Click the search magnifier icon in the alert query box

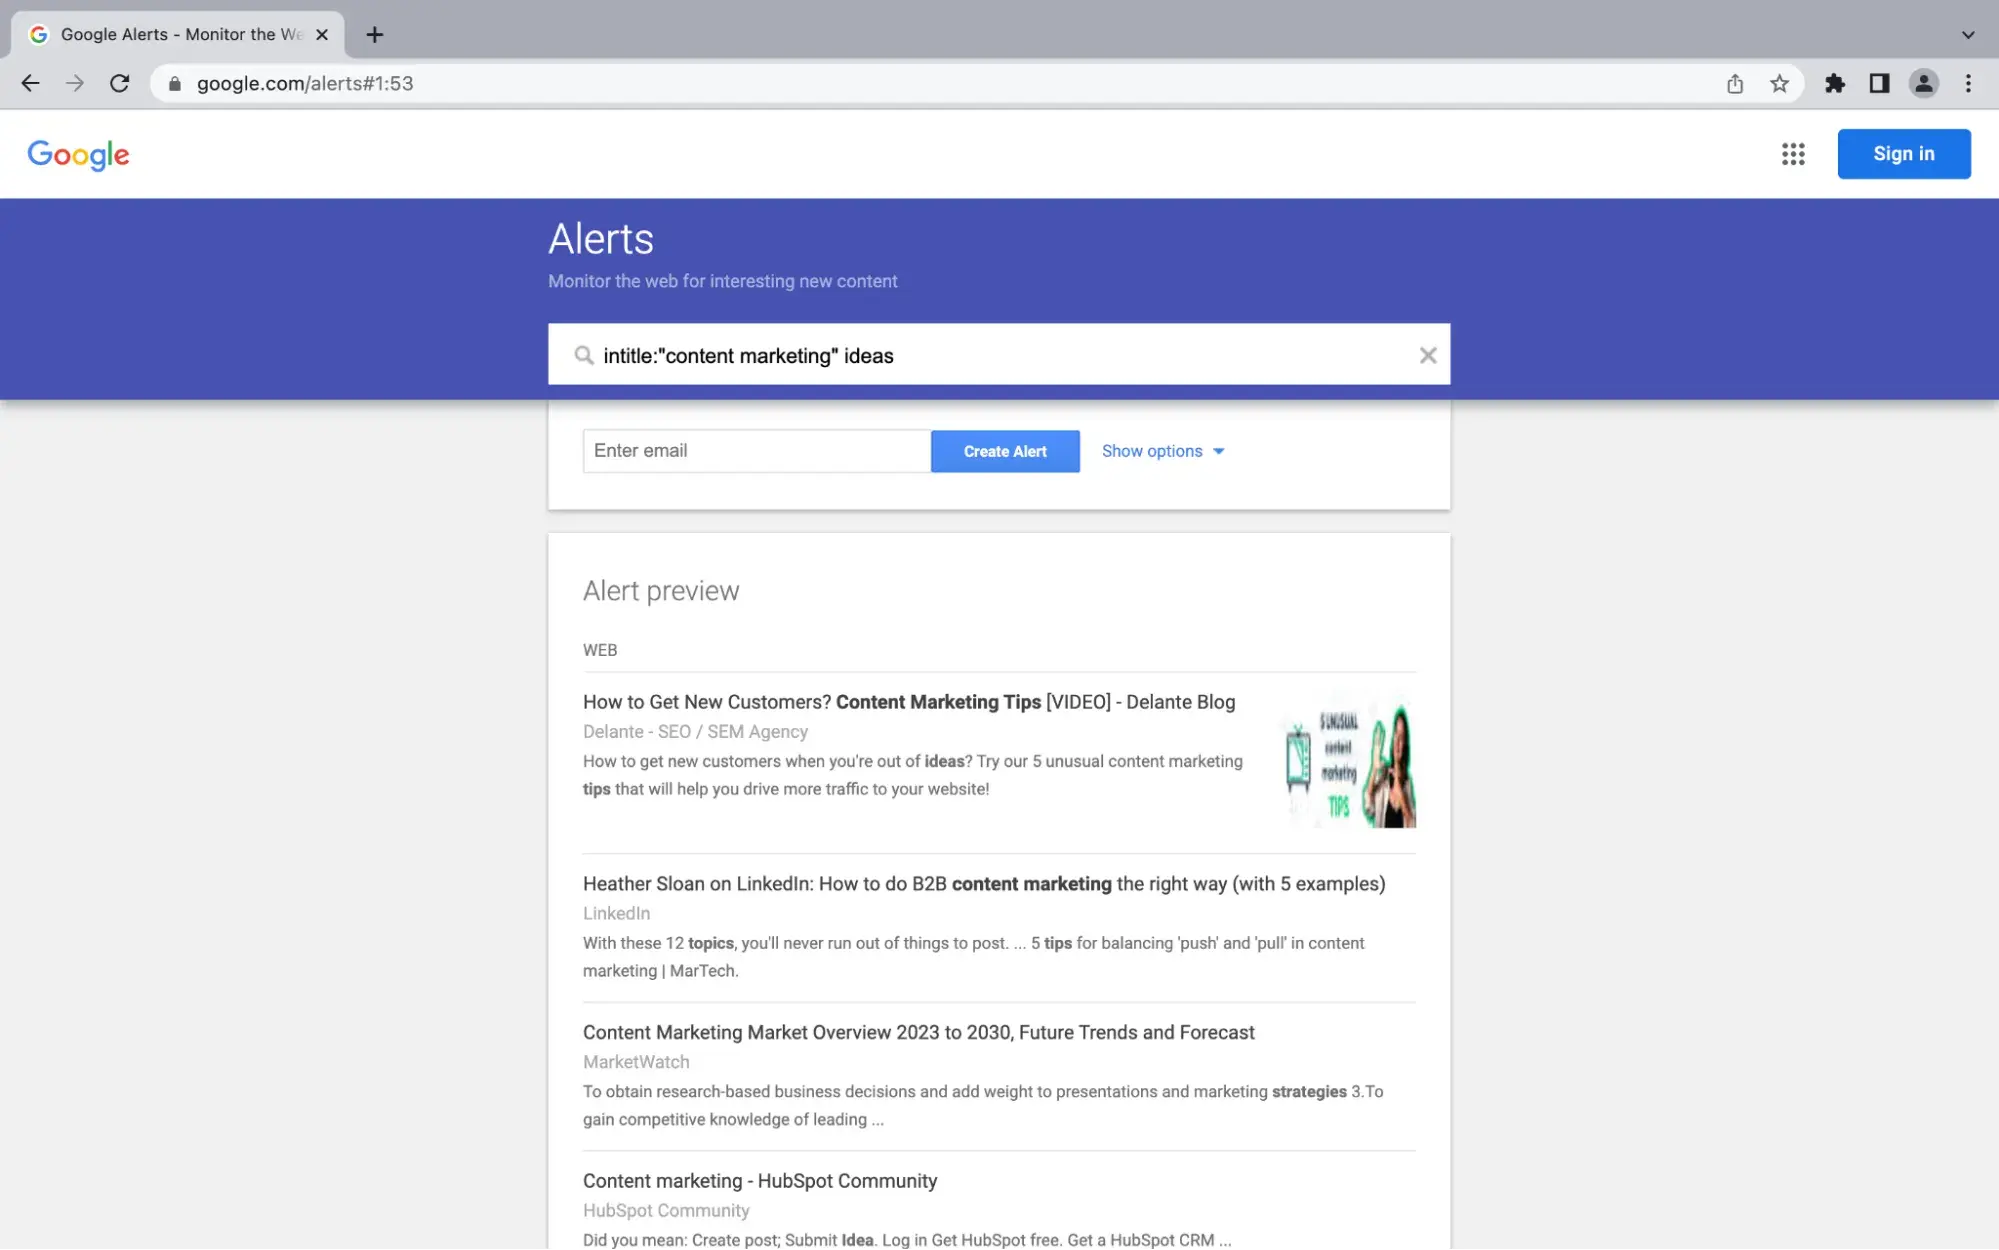tap(583, 355)
